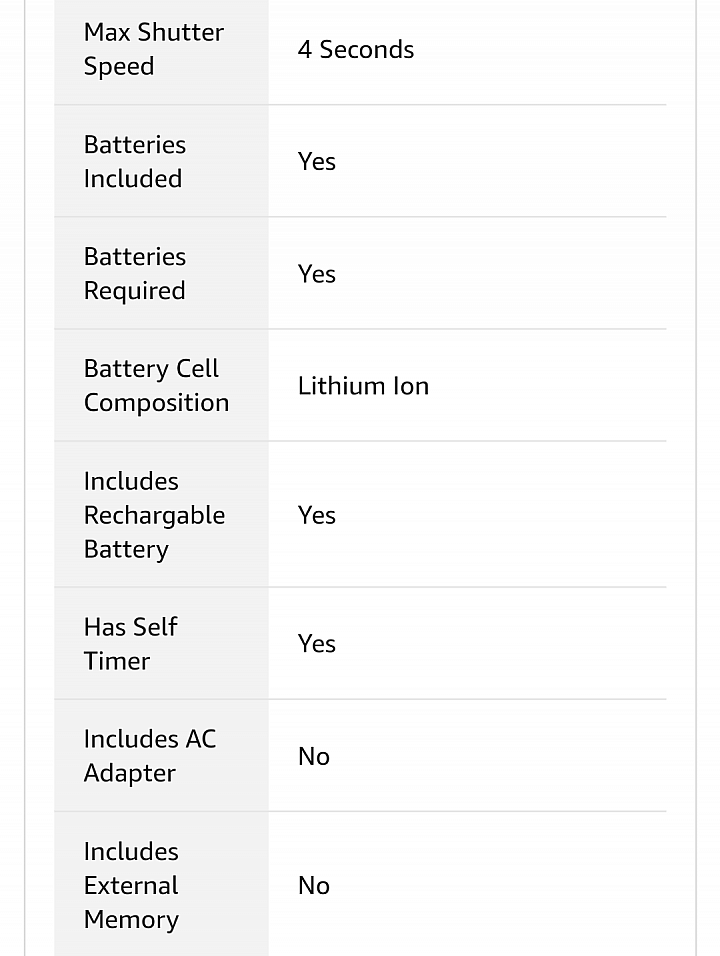Click the Yes value for Batteries Required
720x956 pixels.
(x=316, y=274)
